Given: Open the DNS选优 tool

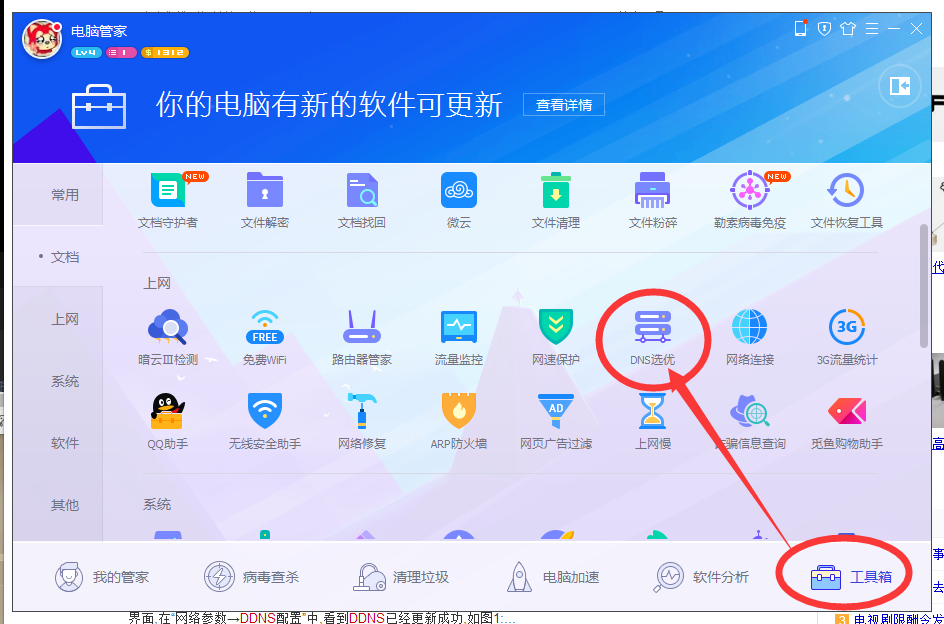Looking at the screenshot, I should pos(653,337).
